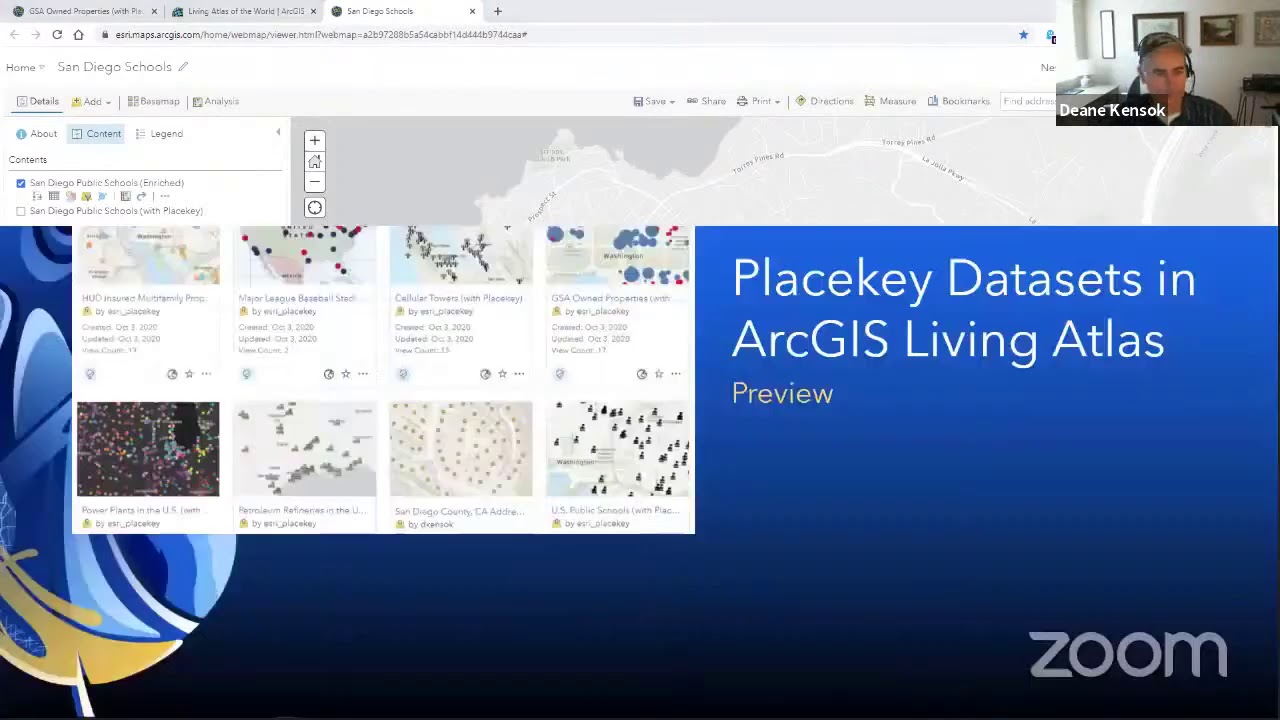1280x720 pixels.
Task: Click sharing icon on Cellular Towers card
Action: pos(485,374)
